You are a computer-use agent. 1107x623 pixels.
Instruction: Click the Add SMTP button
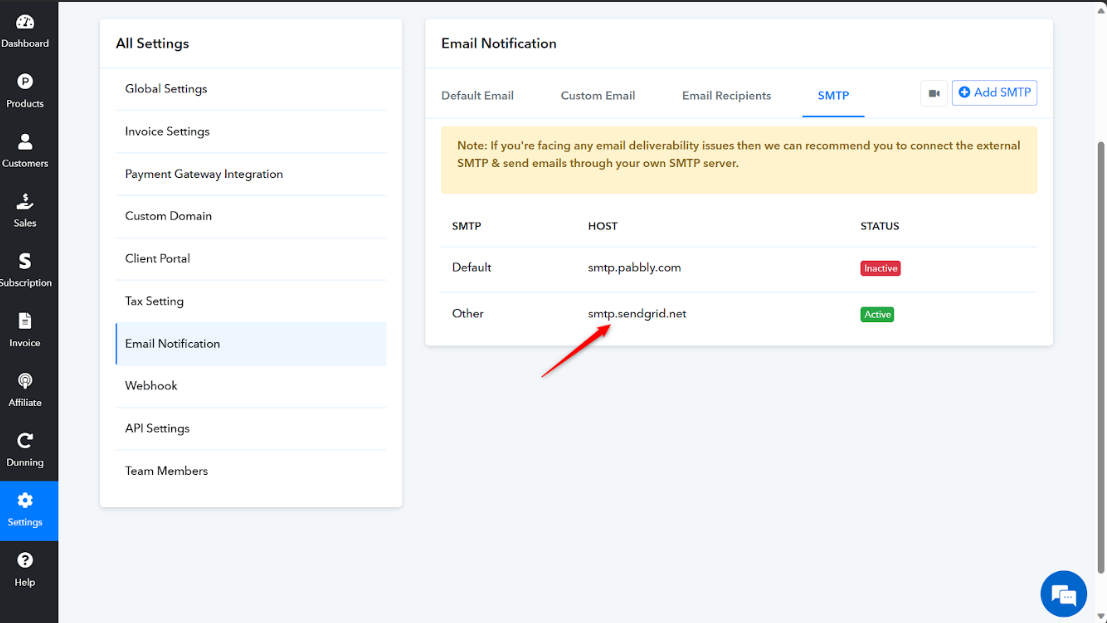coord(994,93)
